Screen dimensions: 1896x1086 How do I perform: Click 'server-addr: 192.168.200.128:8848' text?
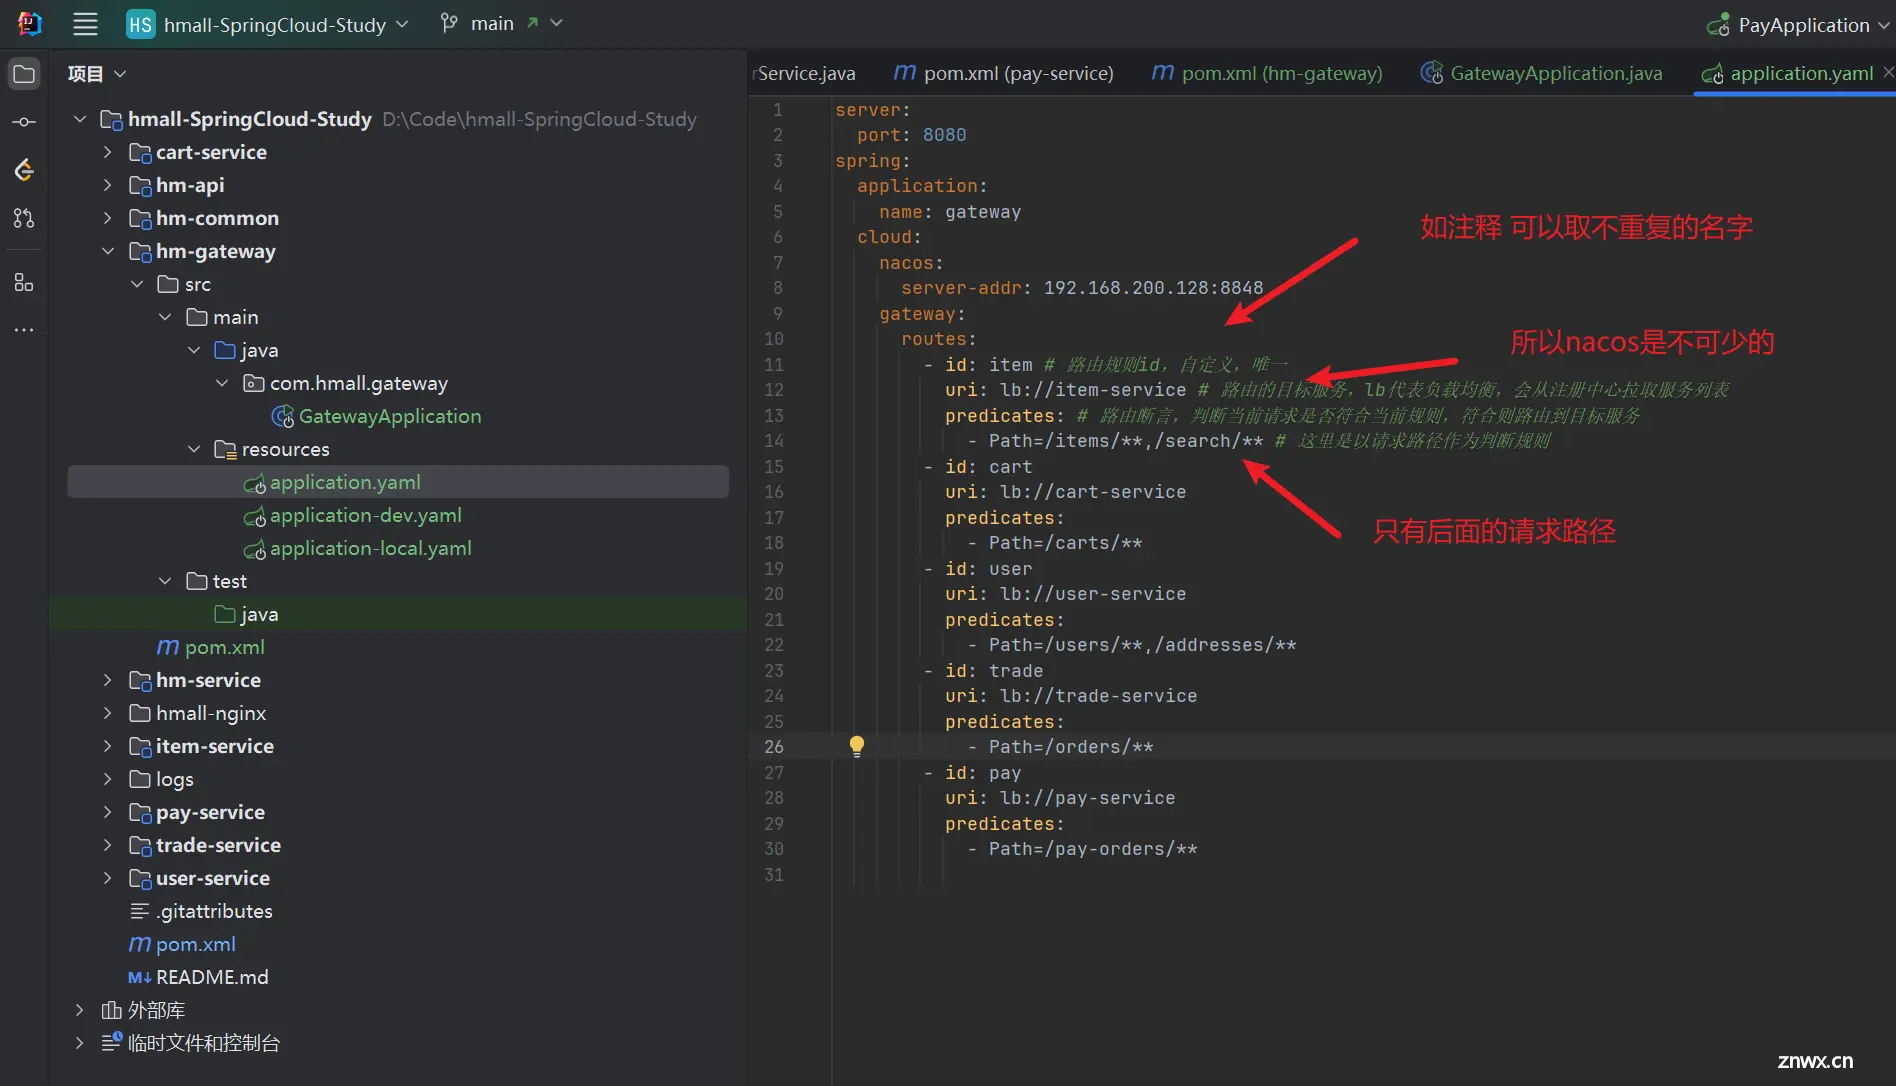click(x=1082, y=288)
